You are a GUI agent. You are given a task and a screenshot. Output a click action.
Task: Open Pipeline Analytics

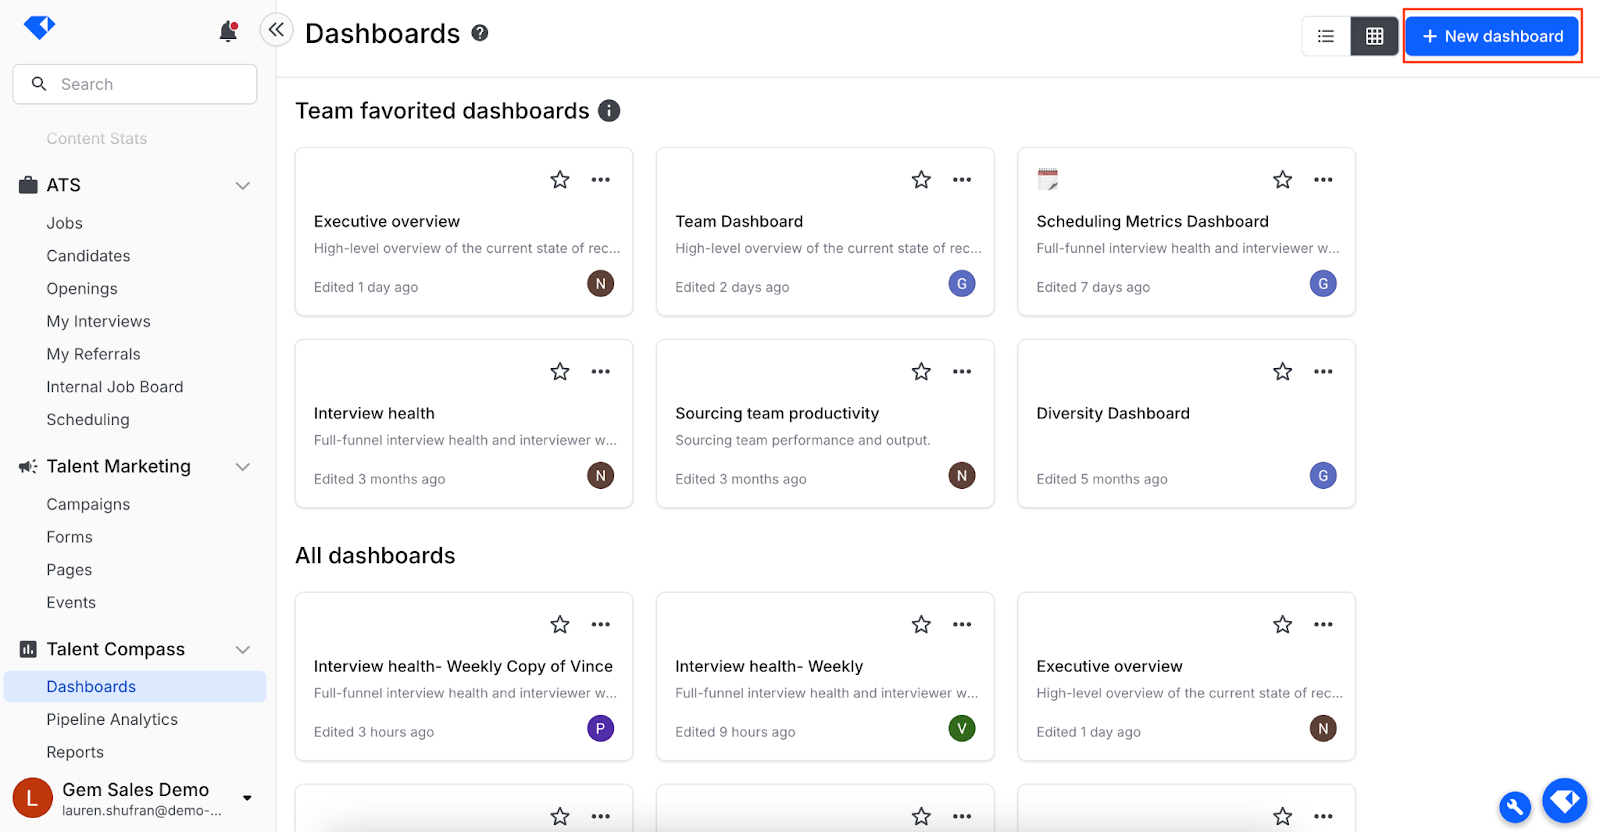(x=112, y=720)
